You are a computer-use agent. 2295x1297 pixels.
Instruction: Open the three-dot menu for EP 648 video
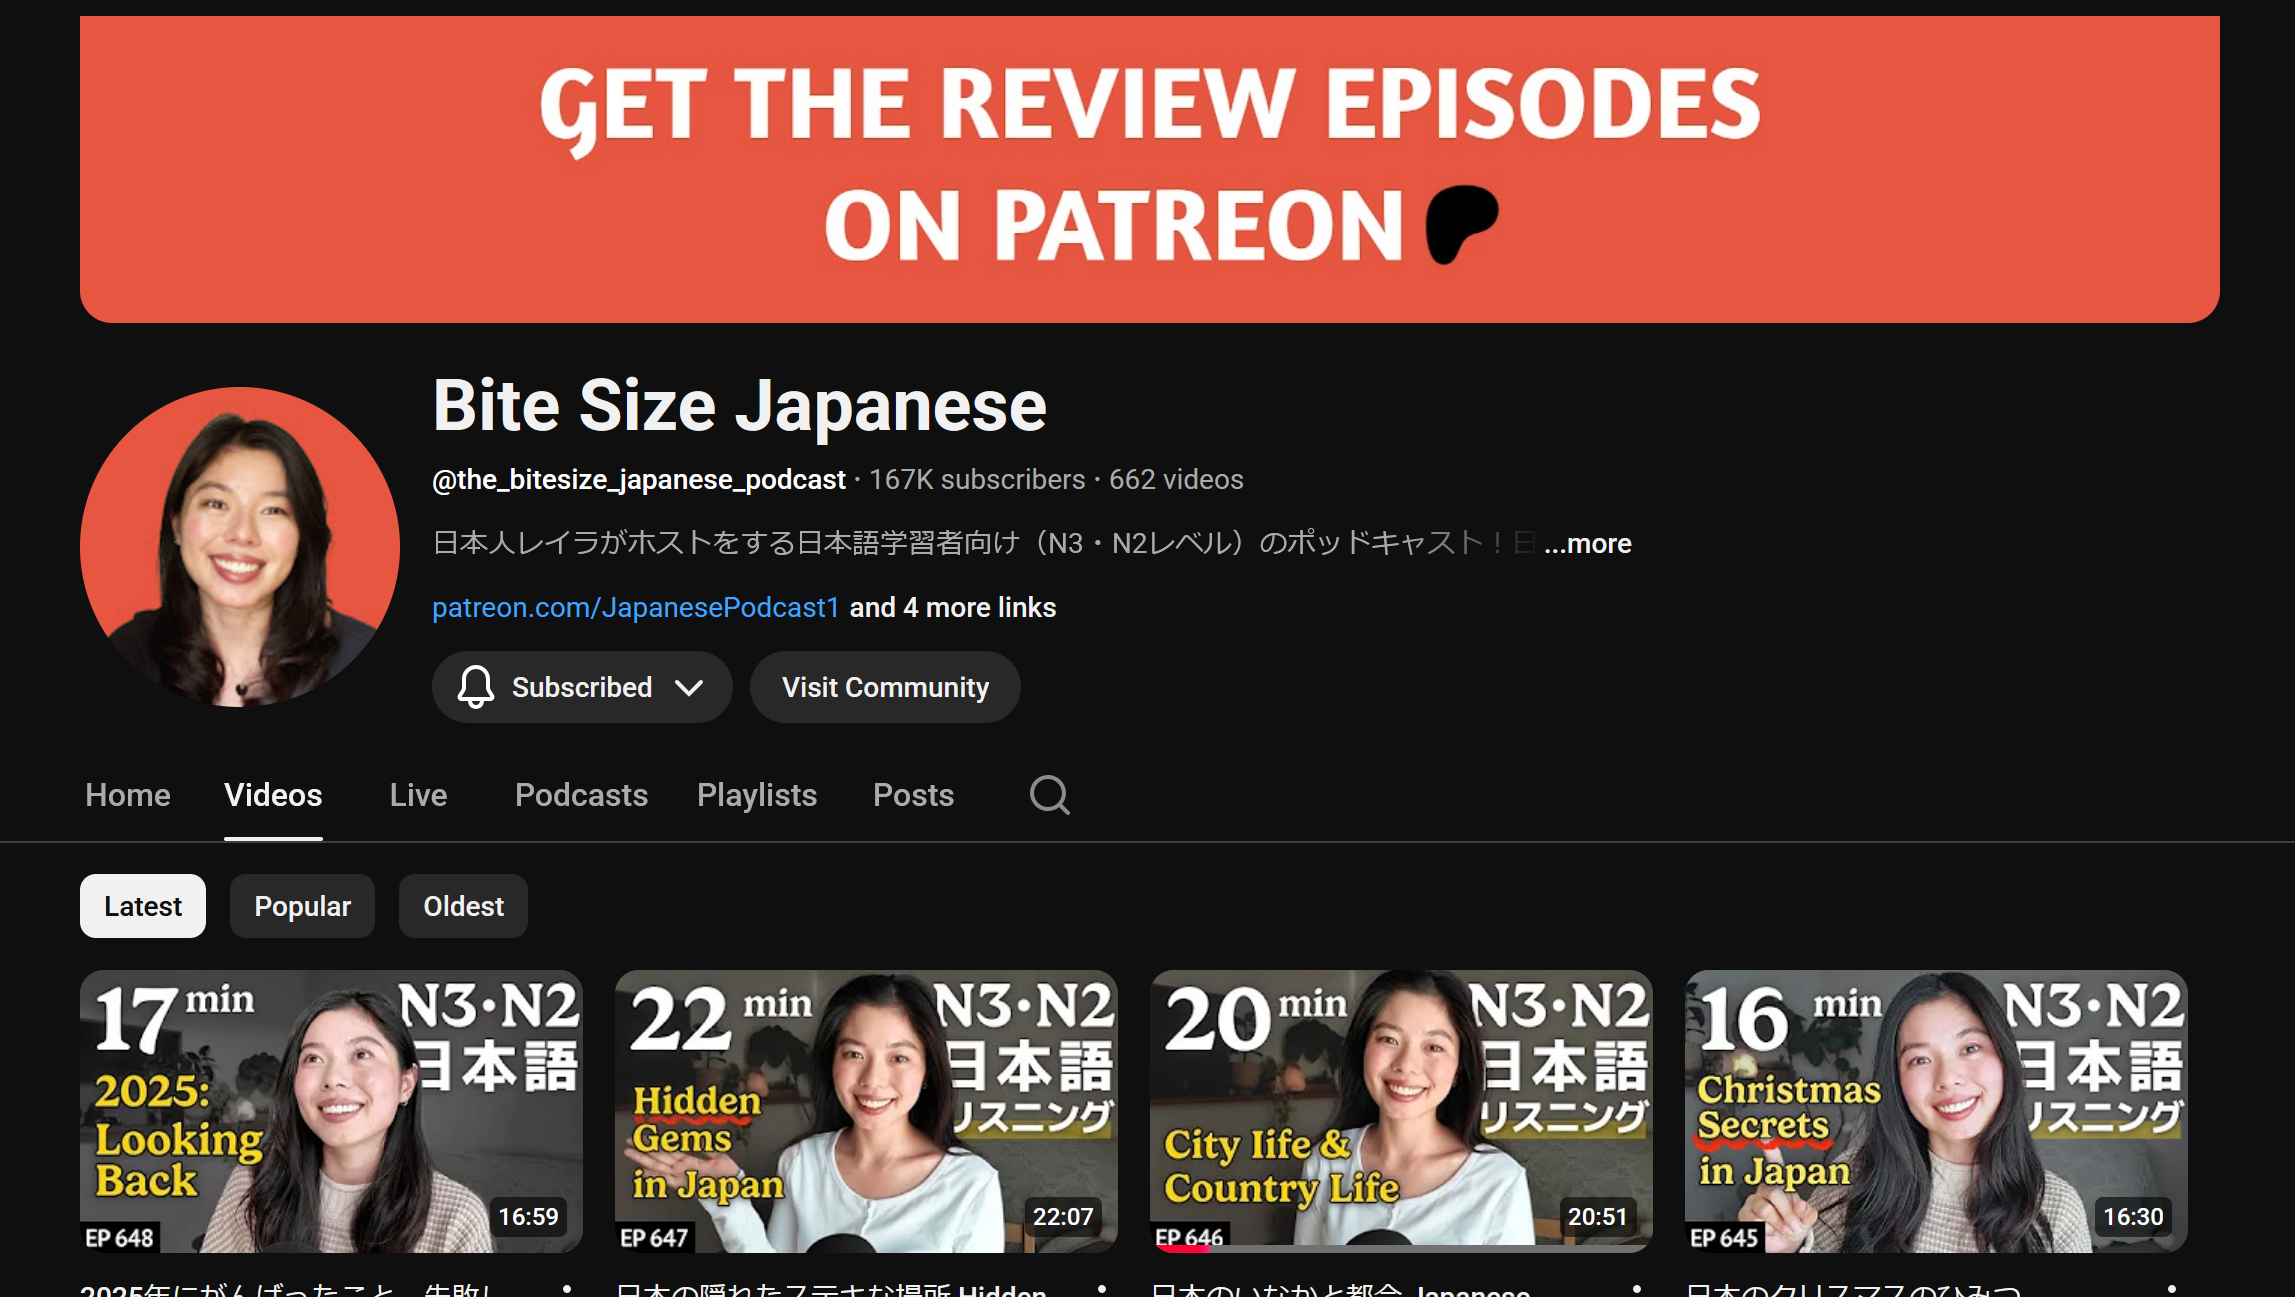coord(566,1289)
